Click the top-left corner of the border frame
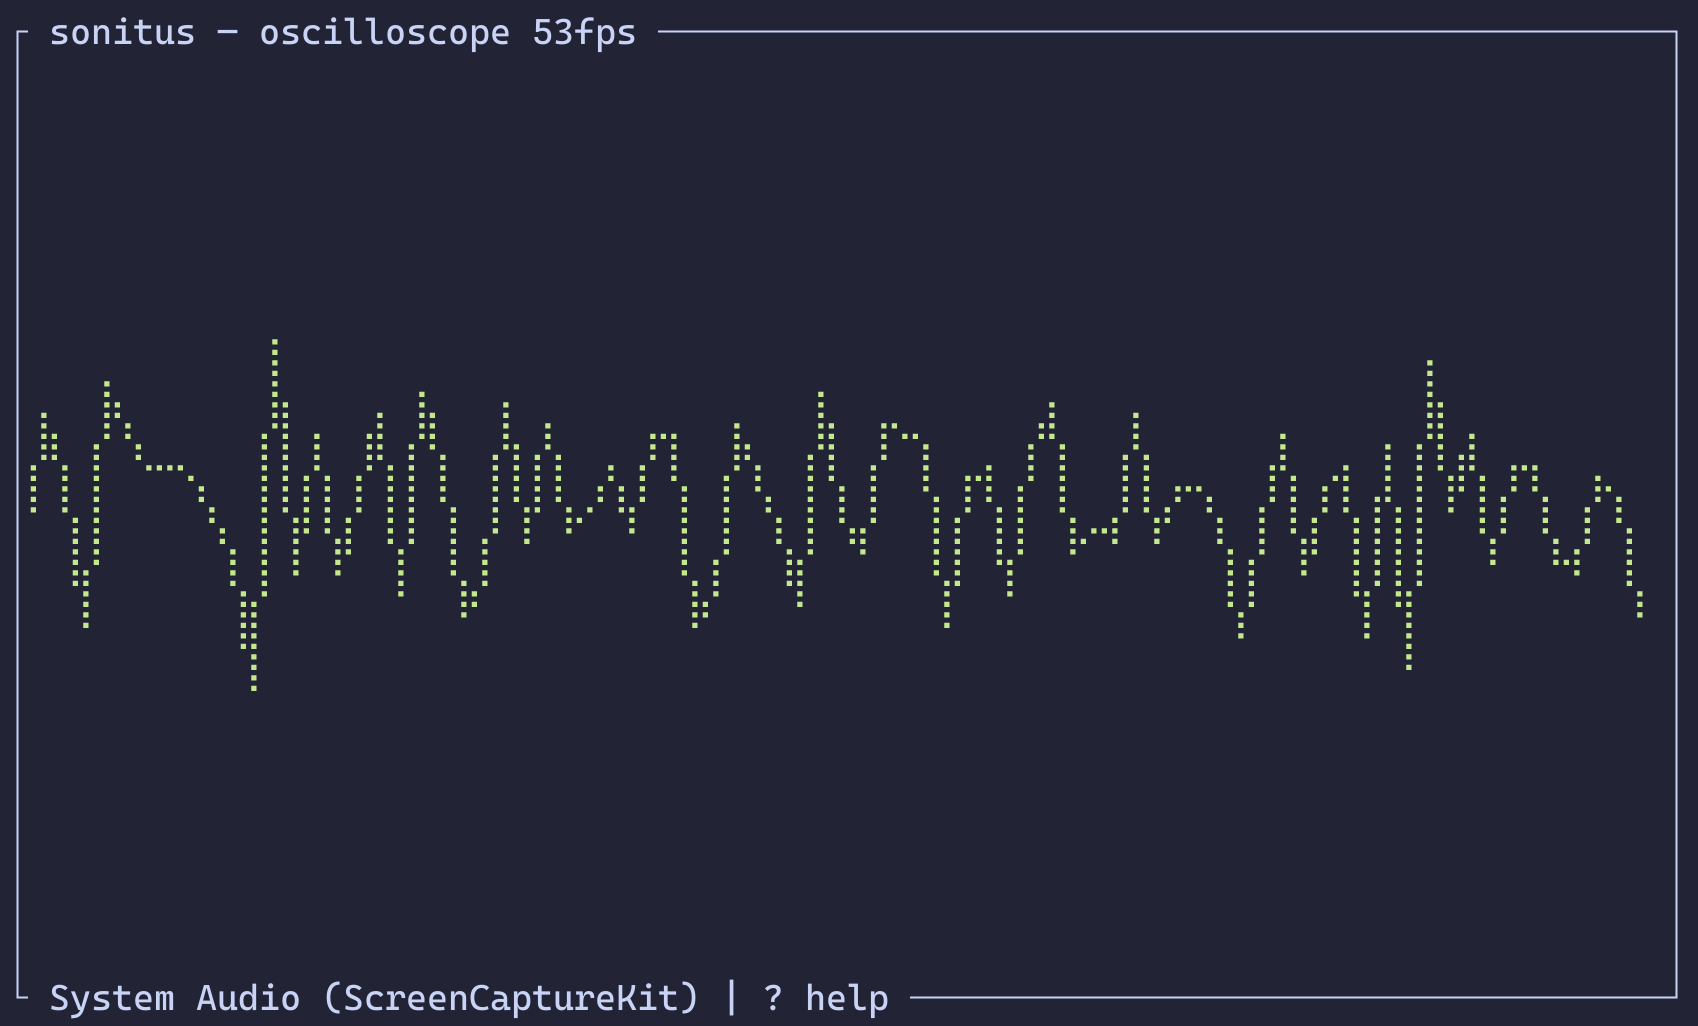The height and width of the screenshot is (1026, 1698). pyautogui.click(x=20, y=33)
